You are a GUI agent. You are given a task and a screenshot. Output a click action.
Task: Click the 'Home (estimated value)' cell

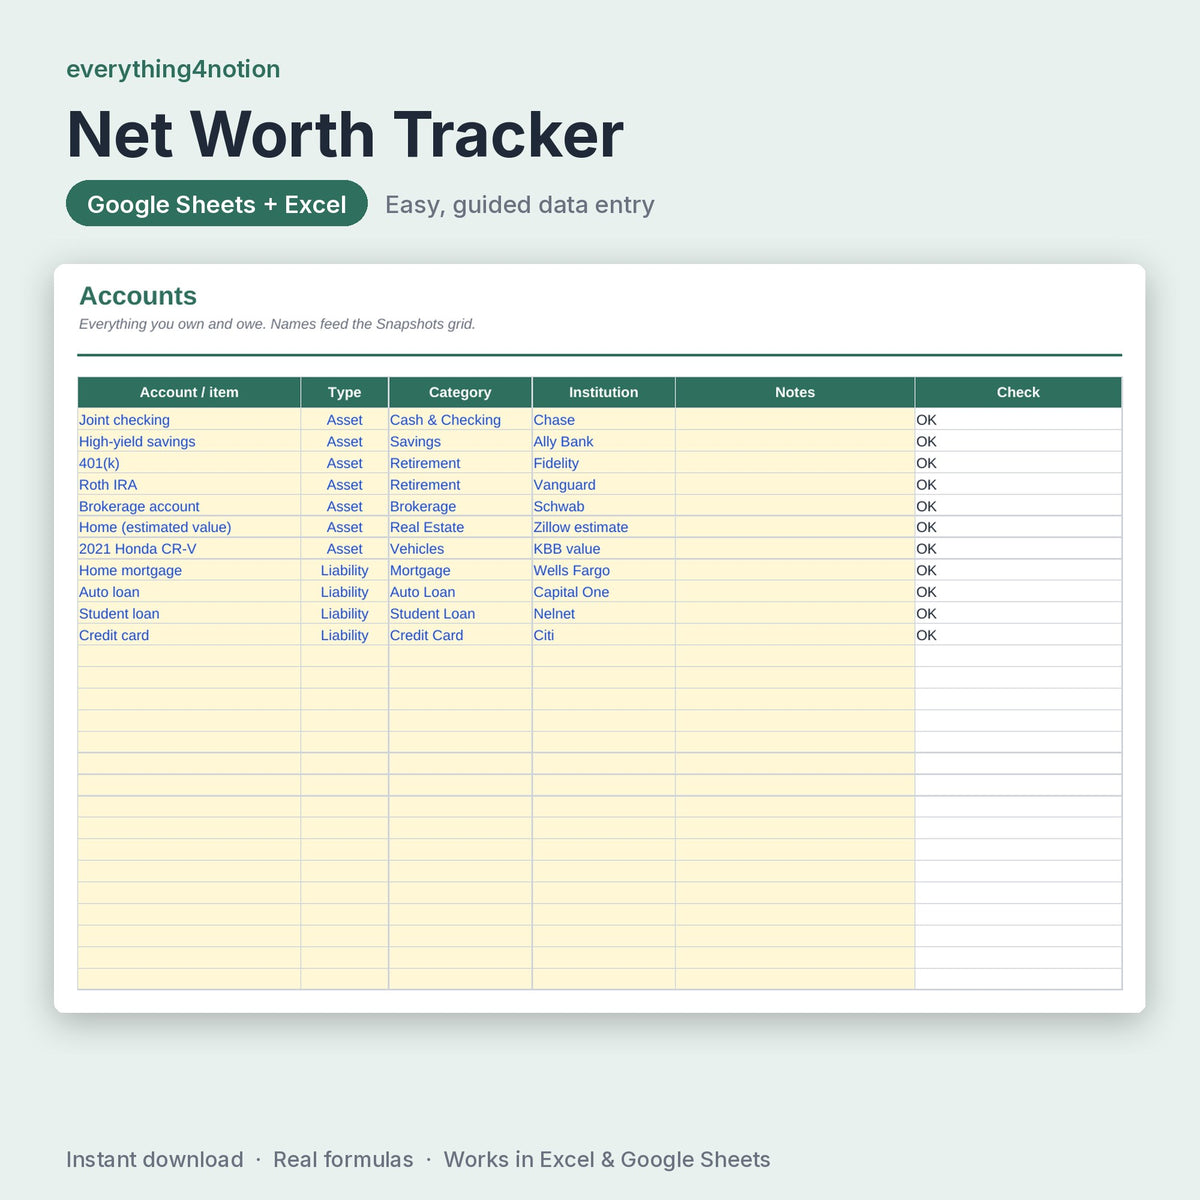tap(189, 527)
